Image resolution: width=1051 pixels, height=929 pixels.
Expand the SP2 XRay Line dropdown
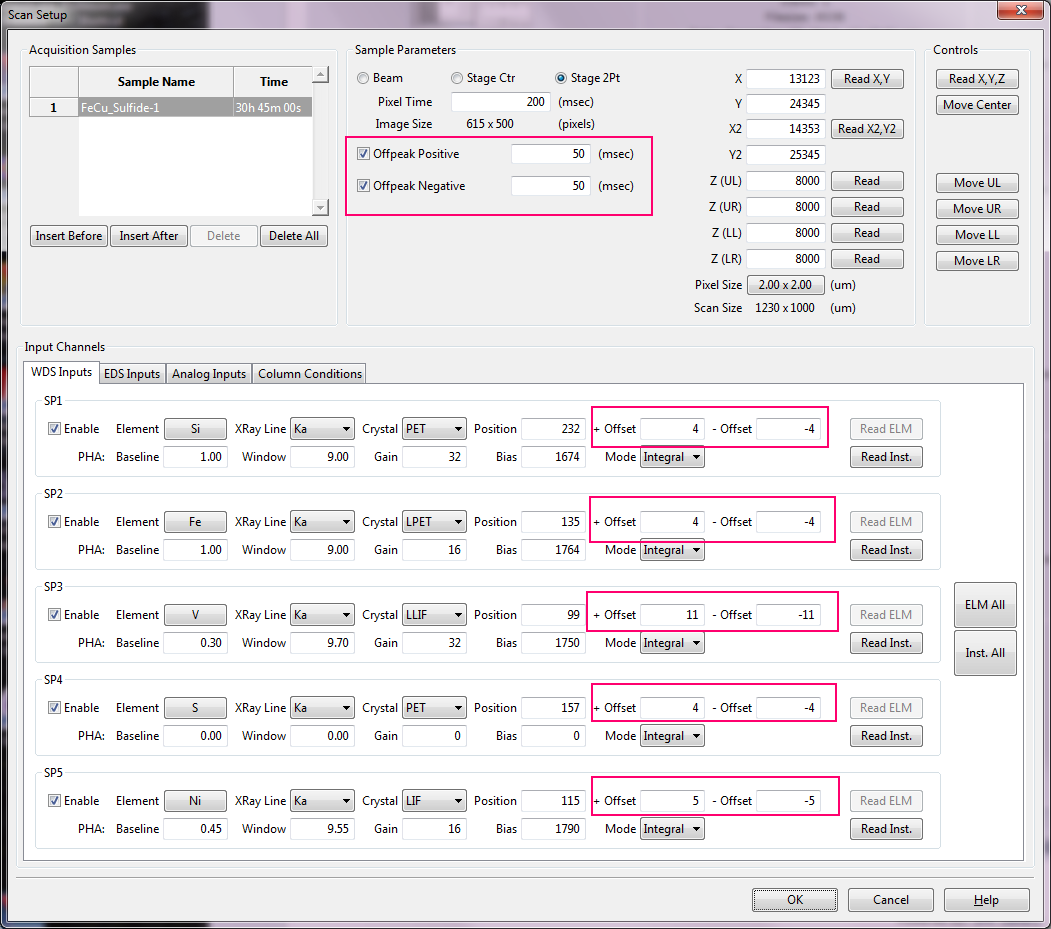tap(322, 522)
